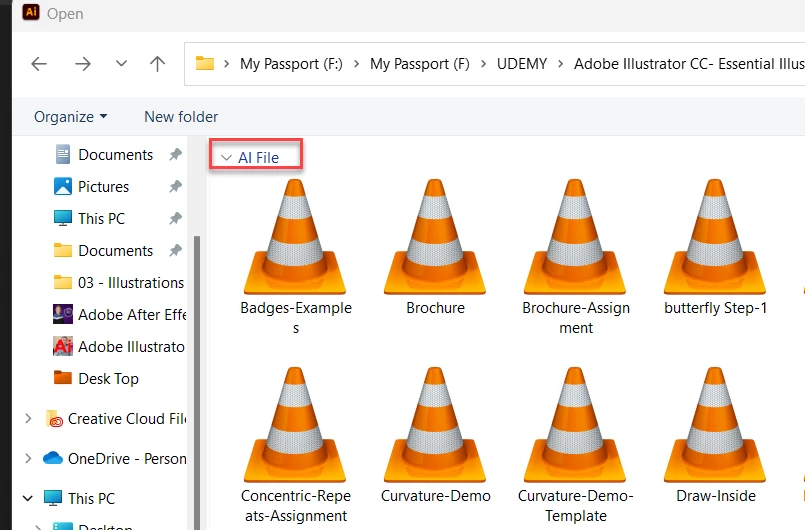Navigate to My Passport (F:) breadcrumb
The image size is (805, 530).
[x=291, y=64]
